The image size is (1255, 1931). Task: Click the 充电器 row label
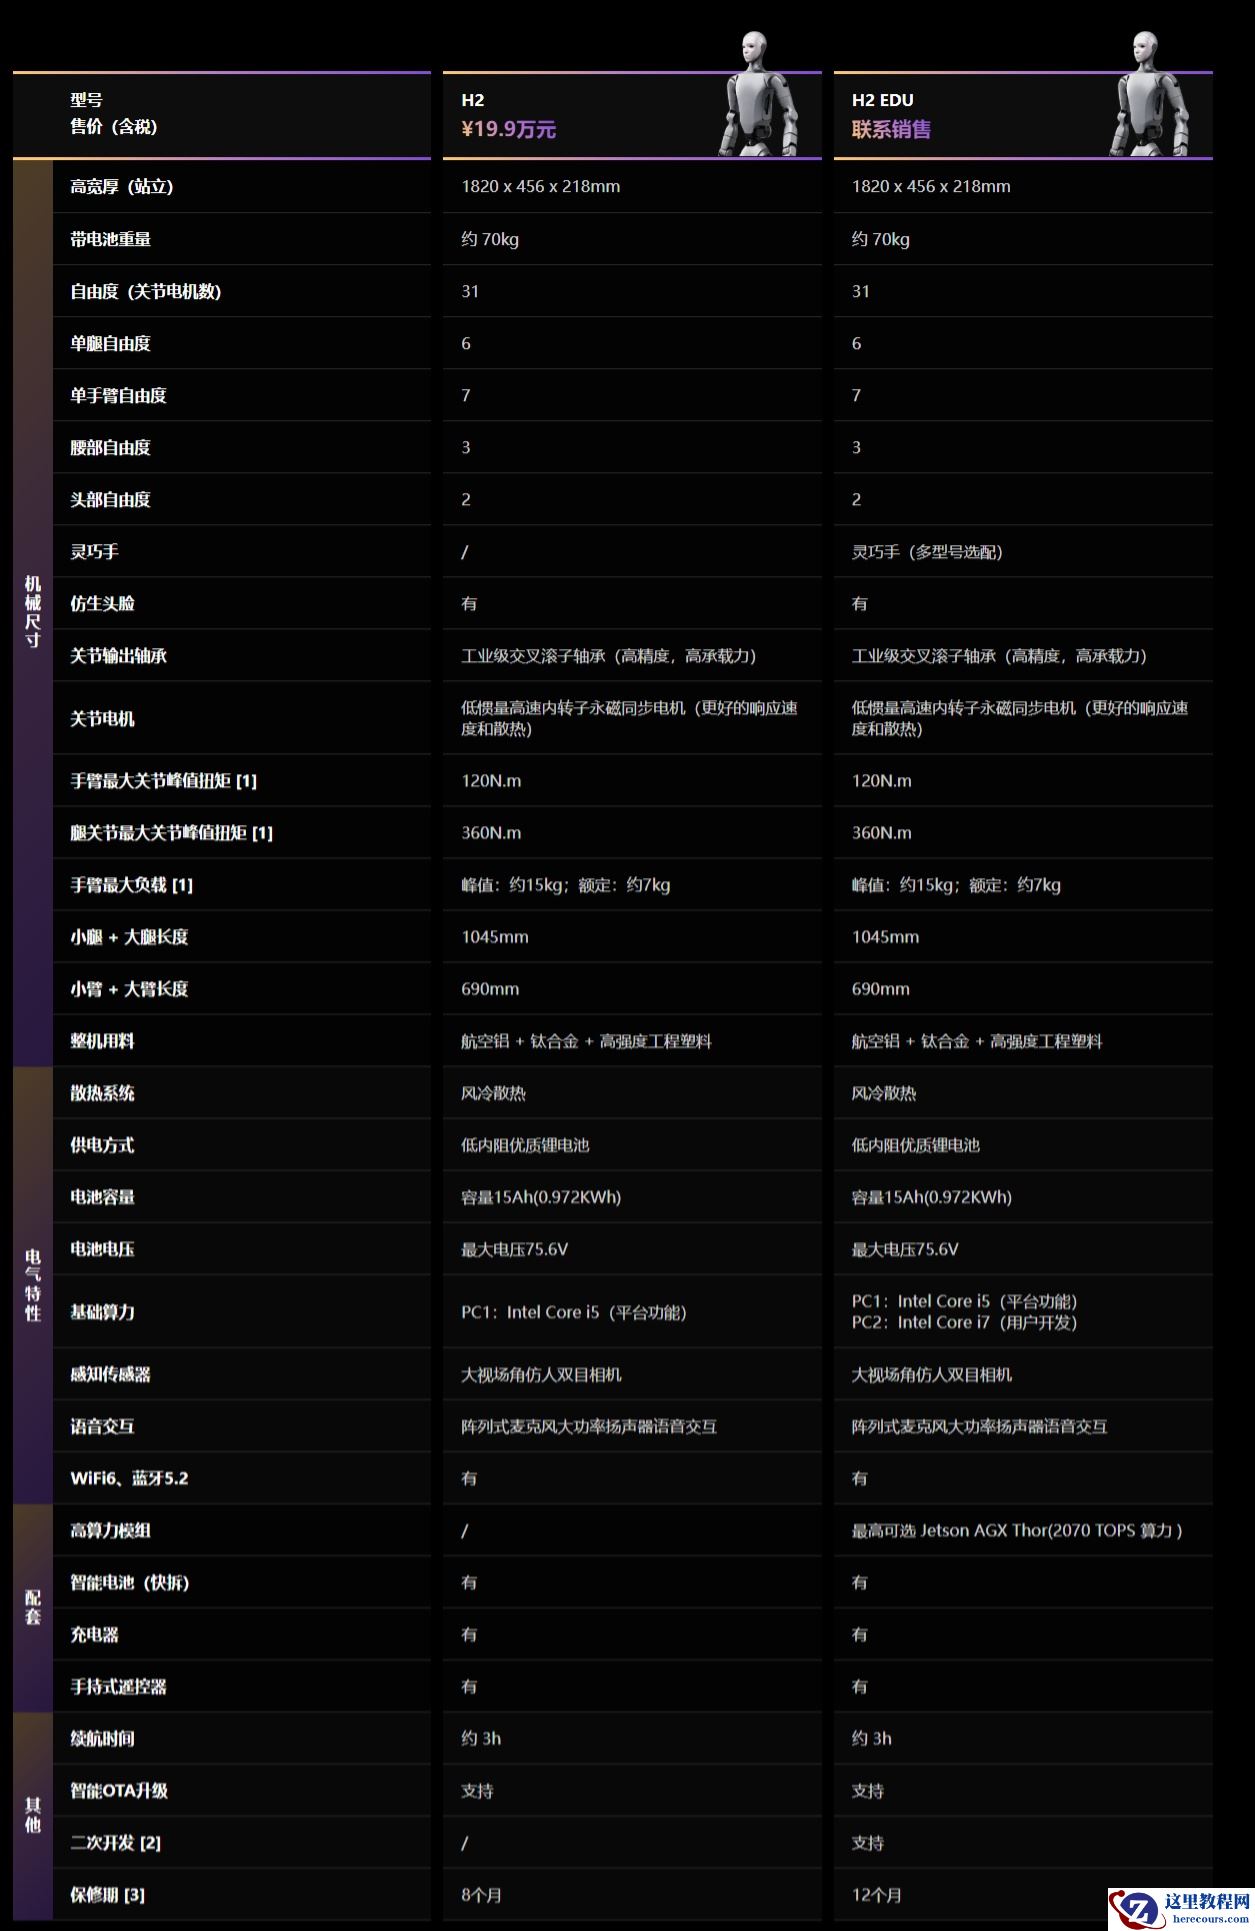[94, 1634]
